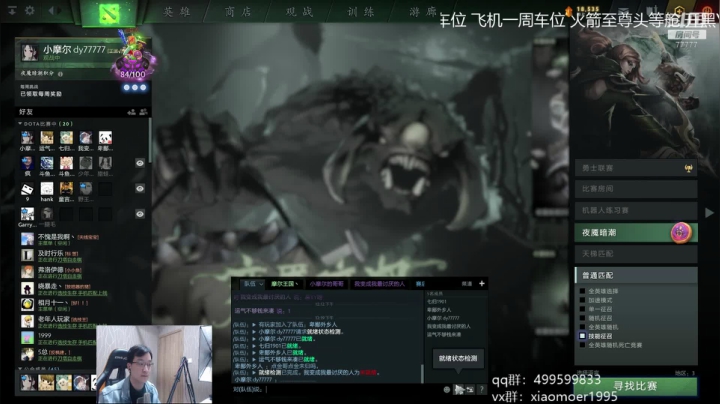Open the 游廊 (Arcade) tab

(422, 12)
